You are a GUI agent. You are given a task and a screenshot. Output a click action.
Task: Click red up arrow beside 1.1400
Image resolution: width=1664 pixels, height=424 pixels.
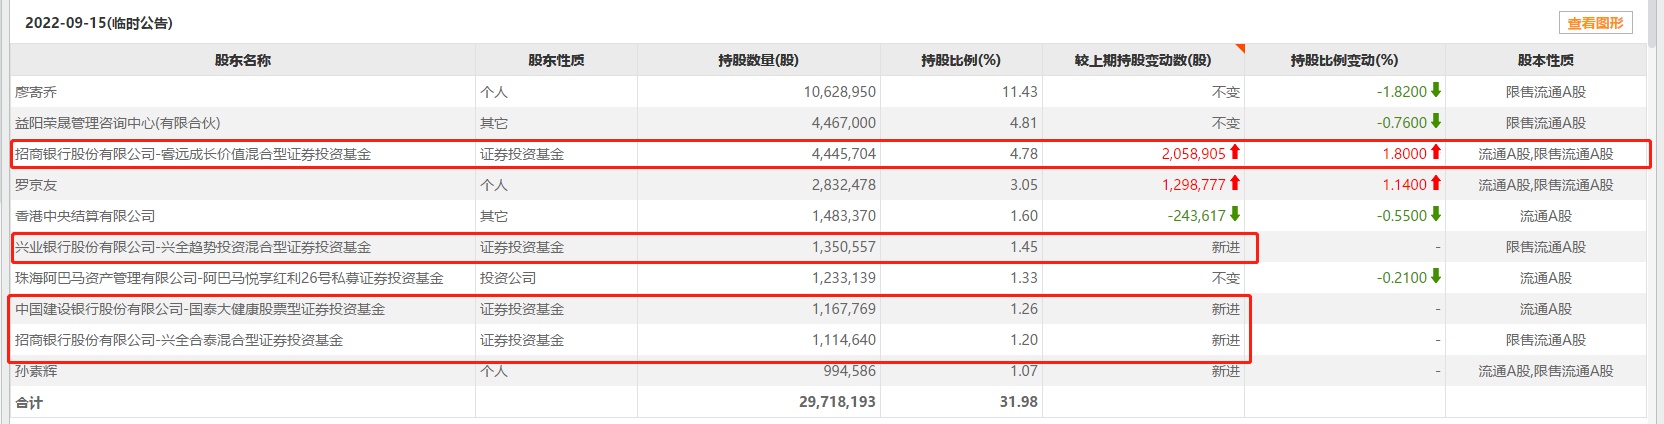coord(1436,183)
